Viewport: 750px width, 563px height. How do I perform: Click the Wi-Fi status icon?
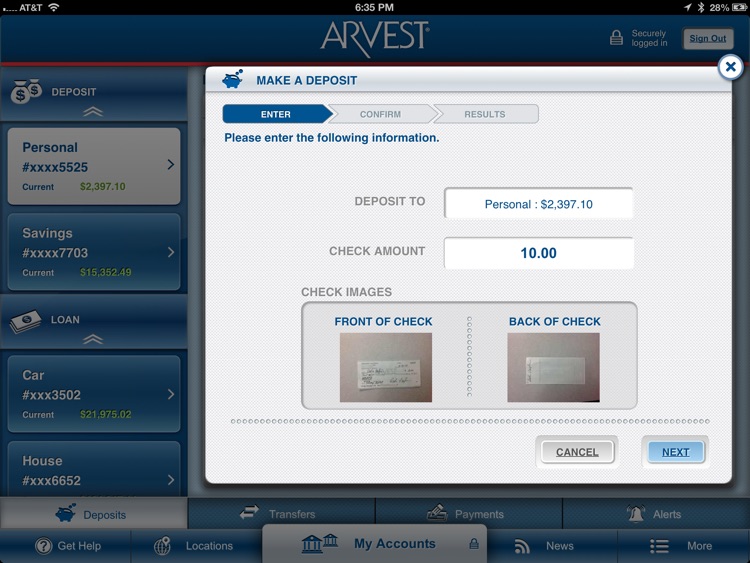click(x=54, y=7)
